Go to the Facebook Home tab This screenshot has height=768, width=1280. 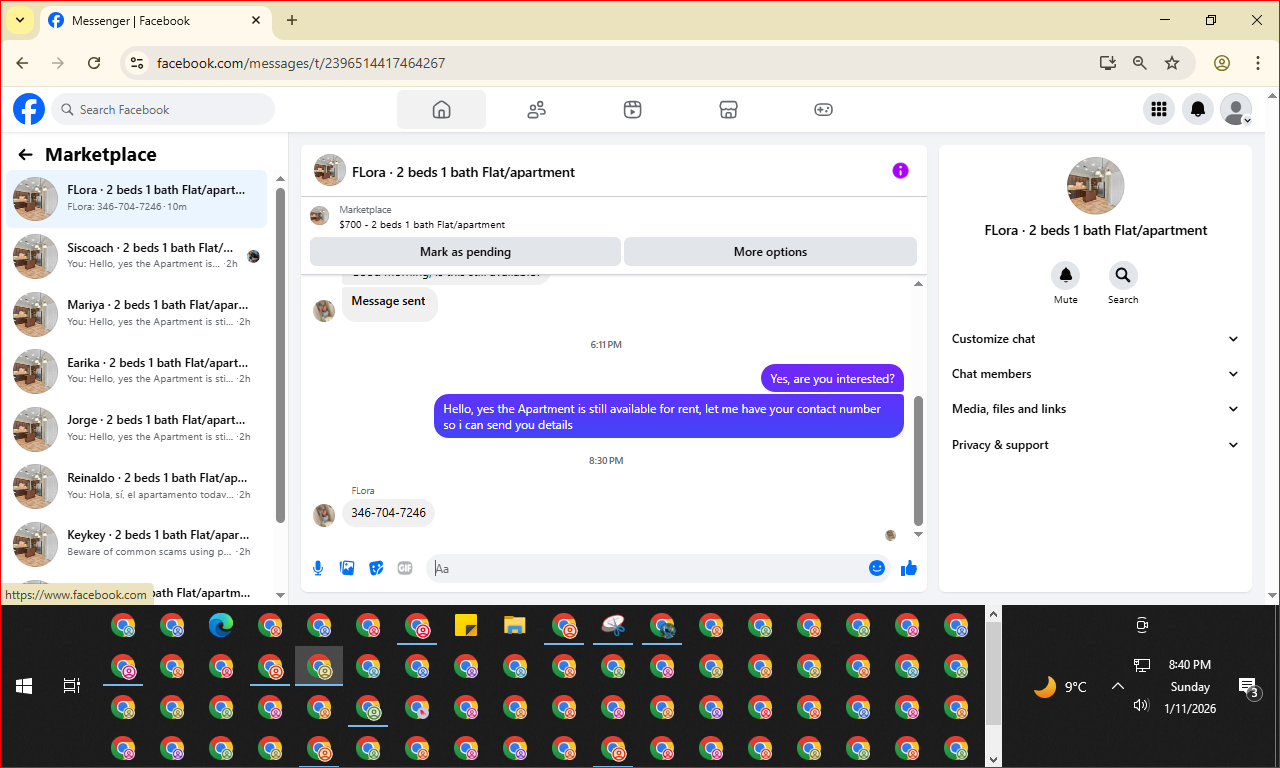(x=441, y=110)
